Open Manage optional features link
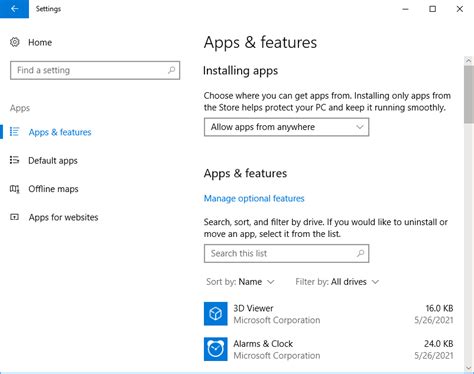Viewport: 474px width, 374px height. pos(254,198)
